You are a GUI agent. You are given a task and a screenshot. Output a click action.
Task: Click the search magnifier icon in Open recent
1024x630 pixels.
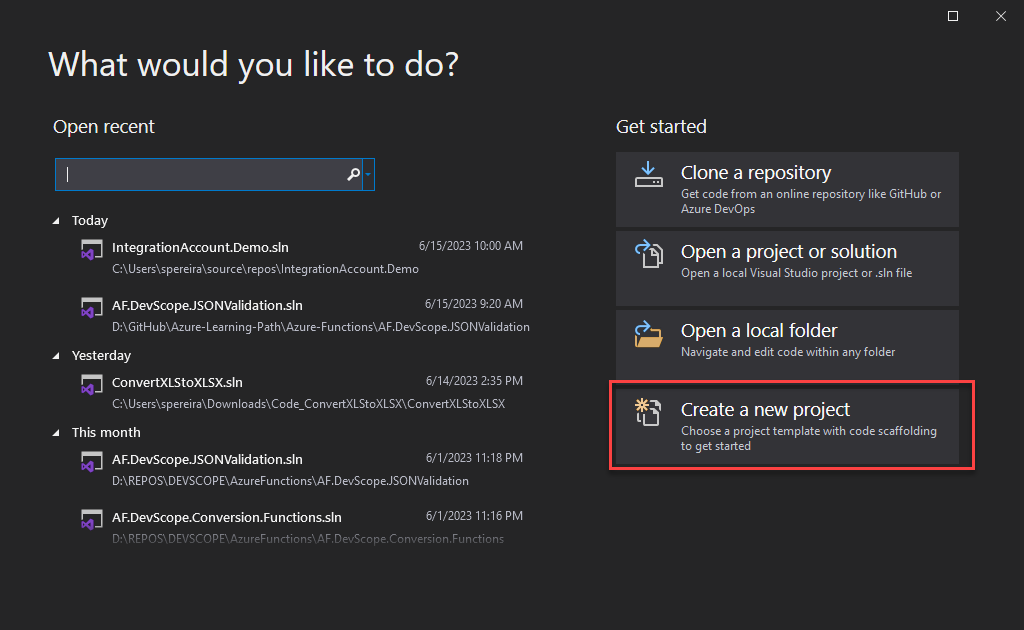(x=353, y=174)
